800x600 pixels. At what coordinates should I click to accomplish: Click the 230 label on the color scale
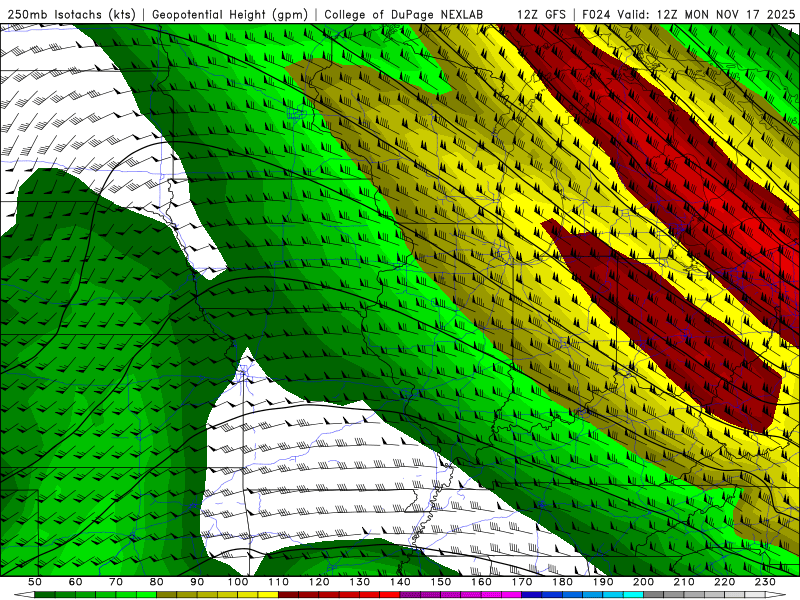(765, 582)
